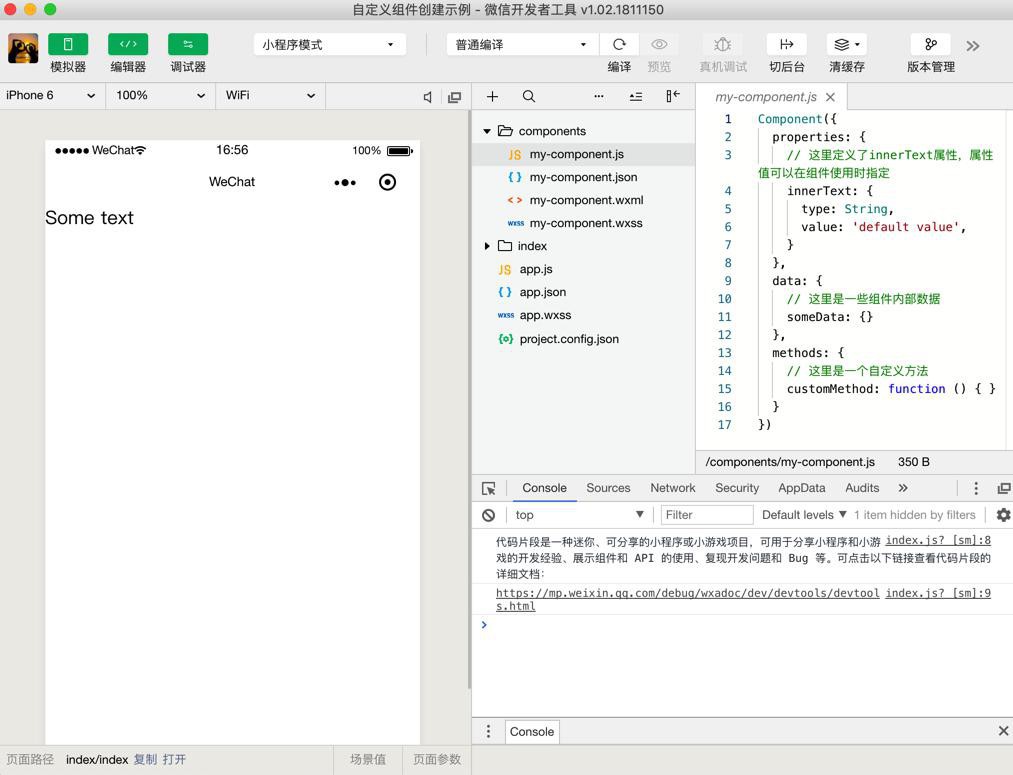Open the top context dropdown
1013x775 pixels.
(x=580, y=515)
